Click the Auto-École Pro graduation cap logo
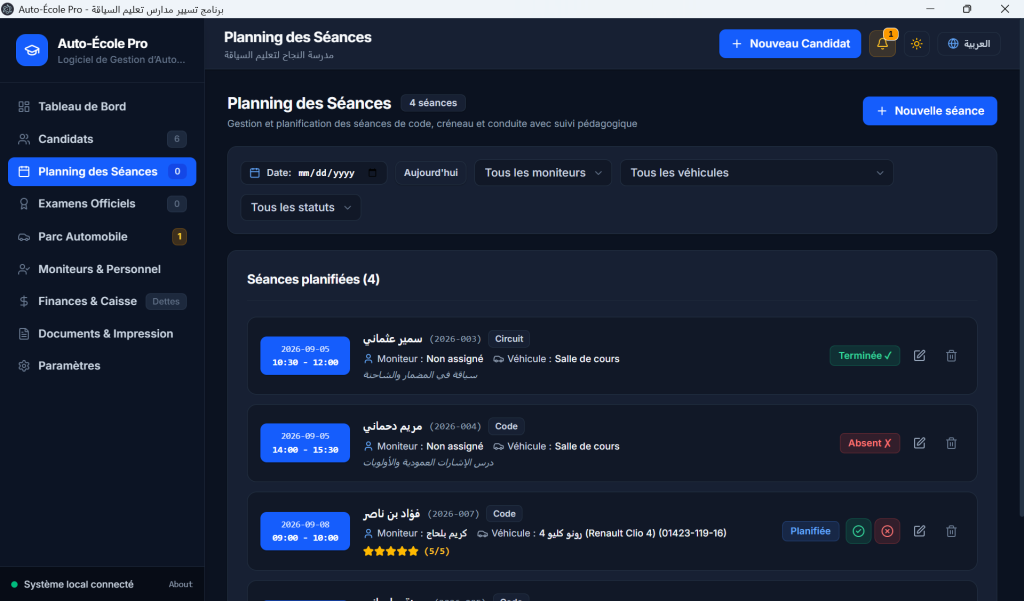 [32, 50]
